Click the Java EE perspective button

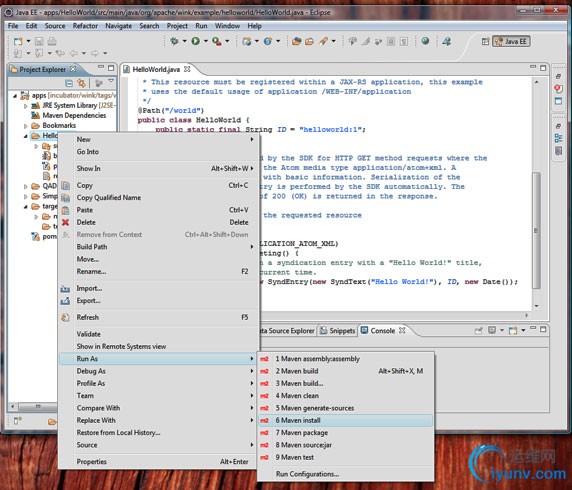(x=511, y=41)
